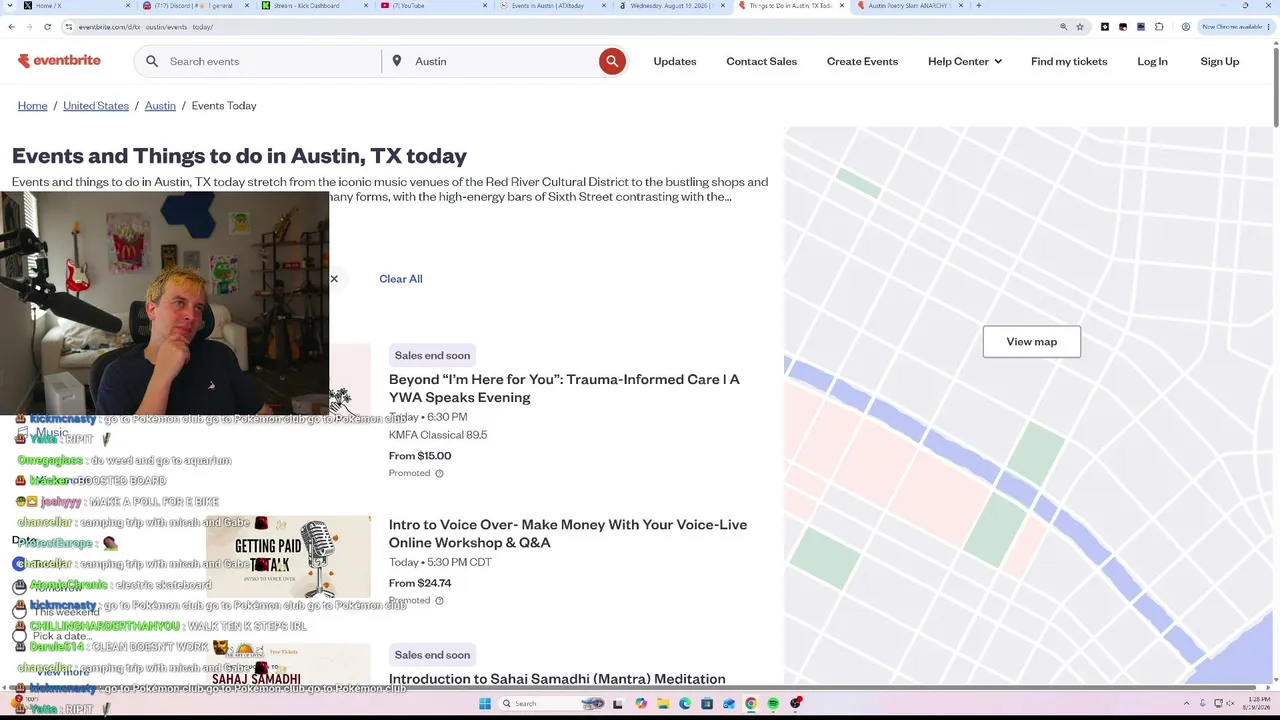Click Sign Up
The image size is (1280, 720).
1219,61
